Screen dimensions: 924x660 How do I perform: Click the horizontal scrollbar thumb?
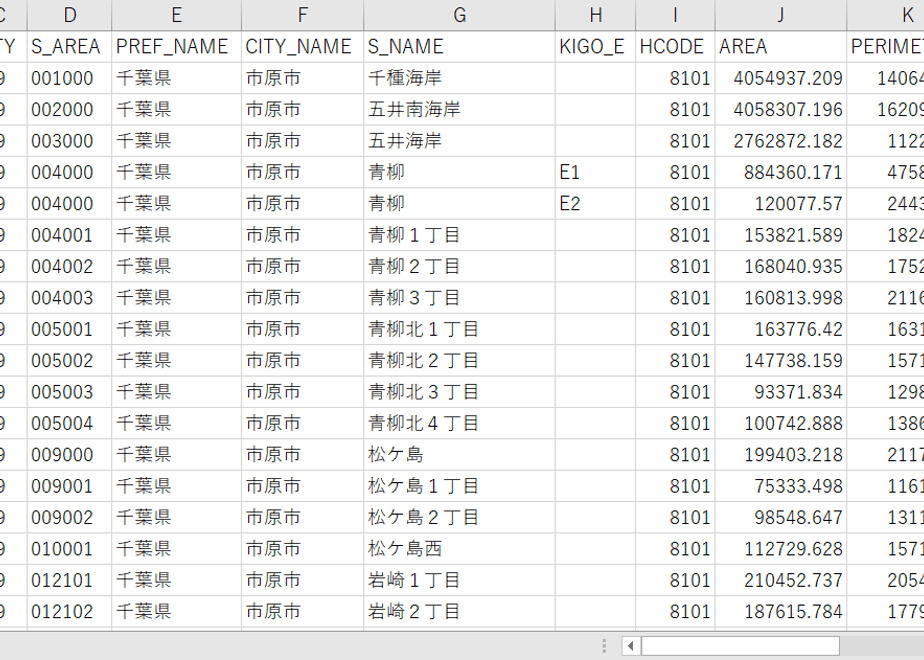(x=740, y=646)
